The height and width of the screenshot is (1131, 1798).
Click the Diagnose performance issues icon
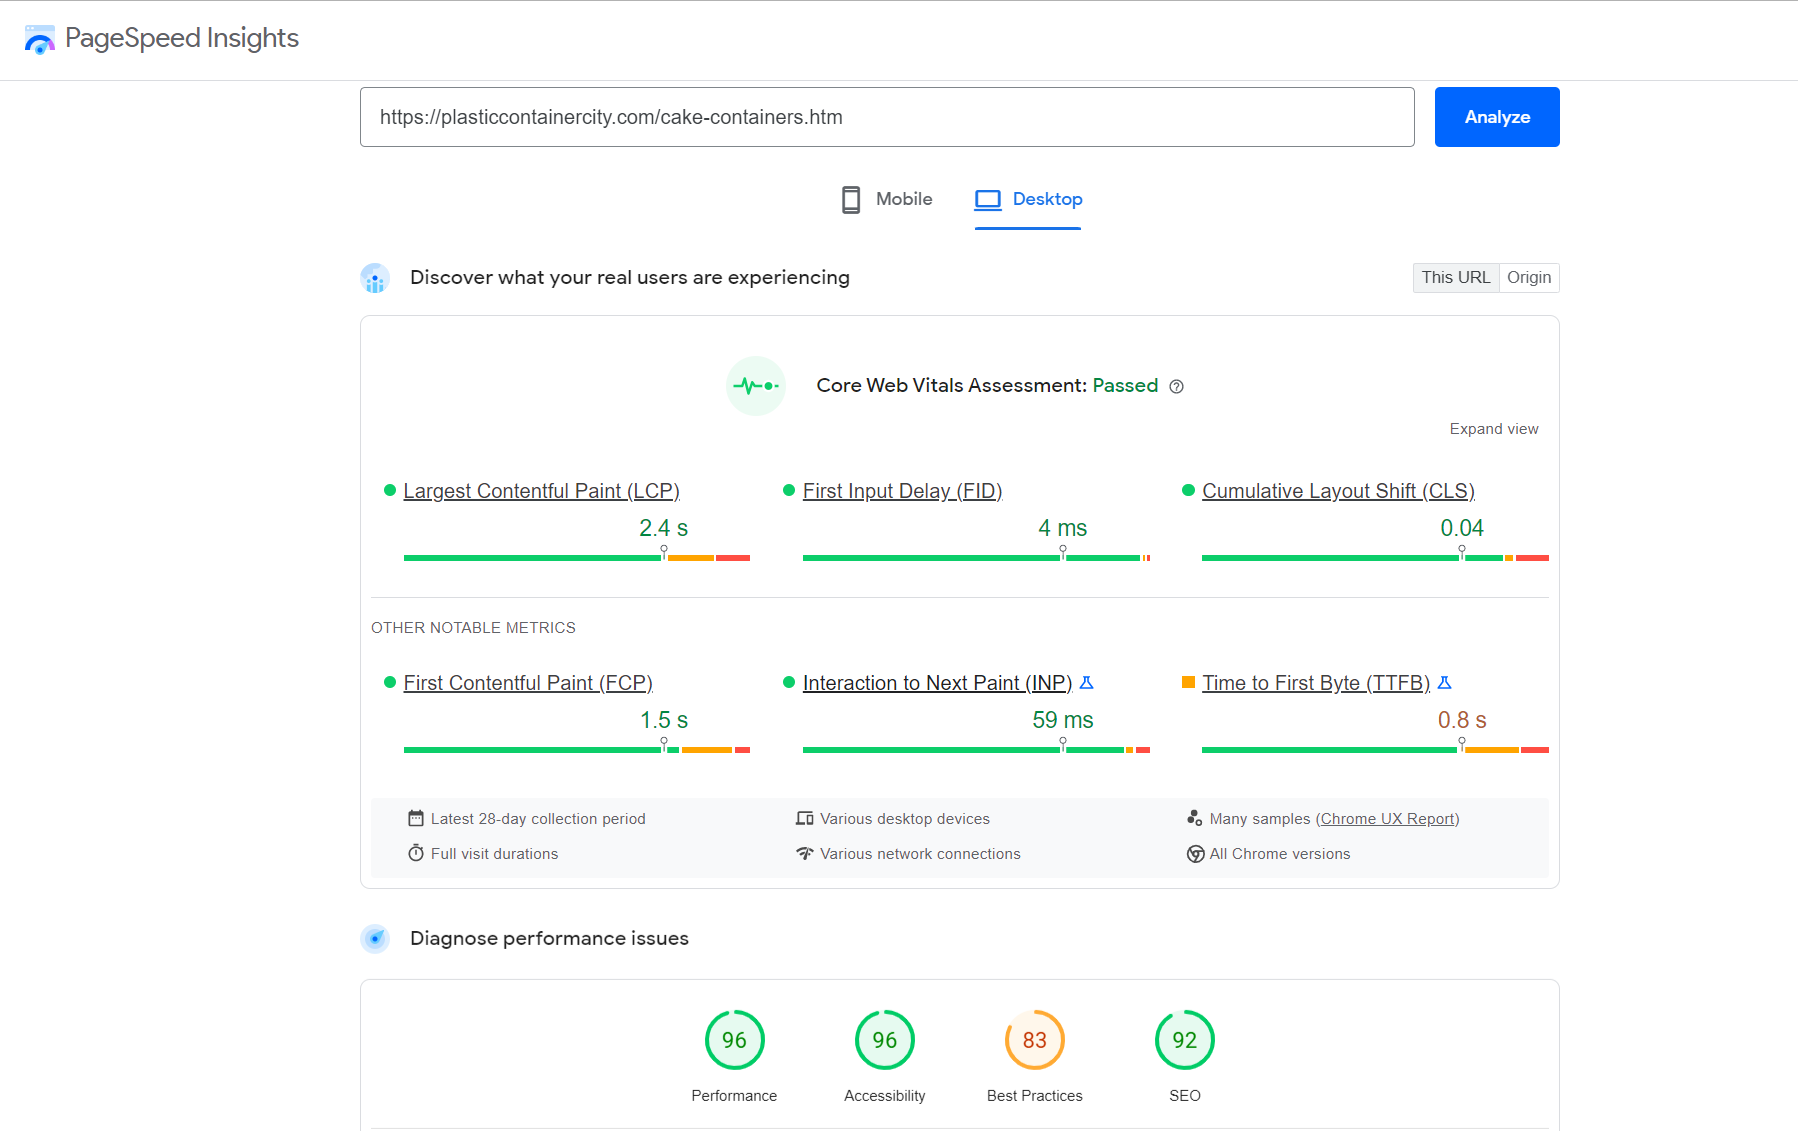pos(375,939)
